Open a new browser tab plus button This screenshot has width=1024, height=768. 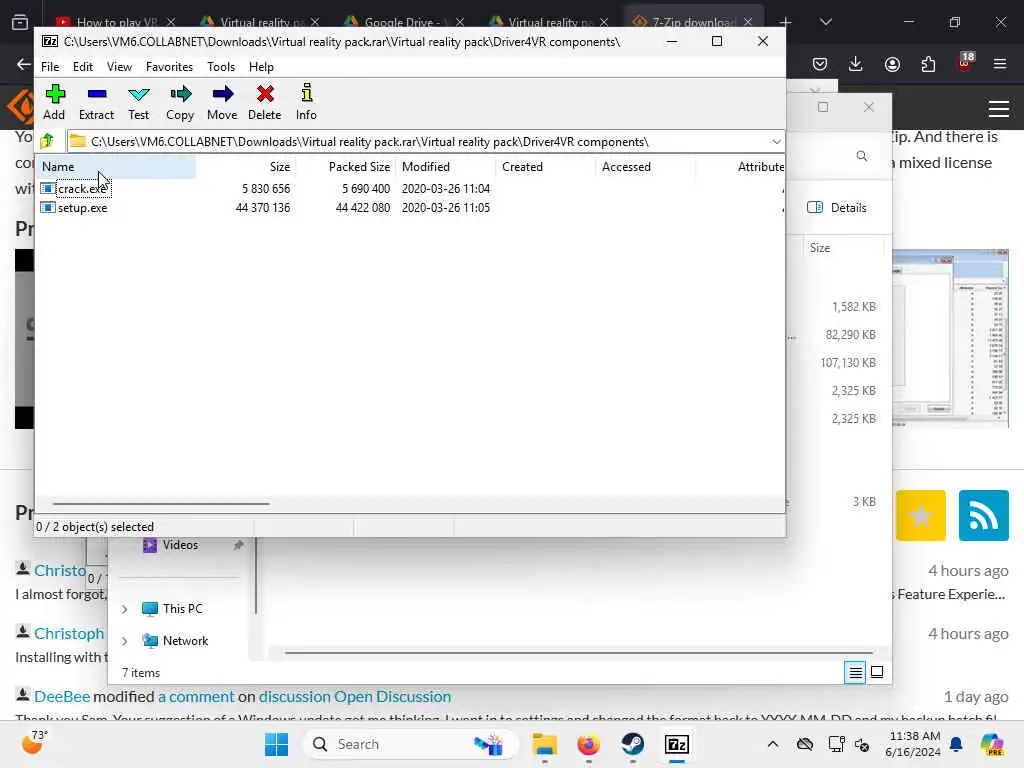pyautogui.click(x=785, y=23)
